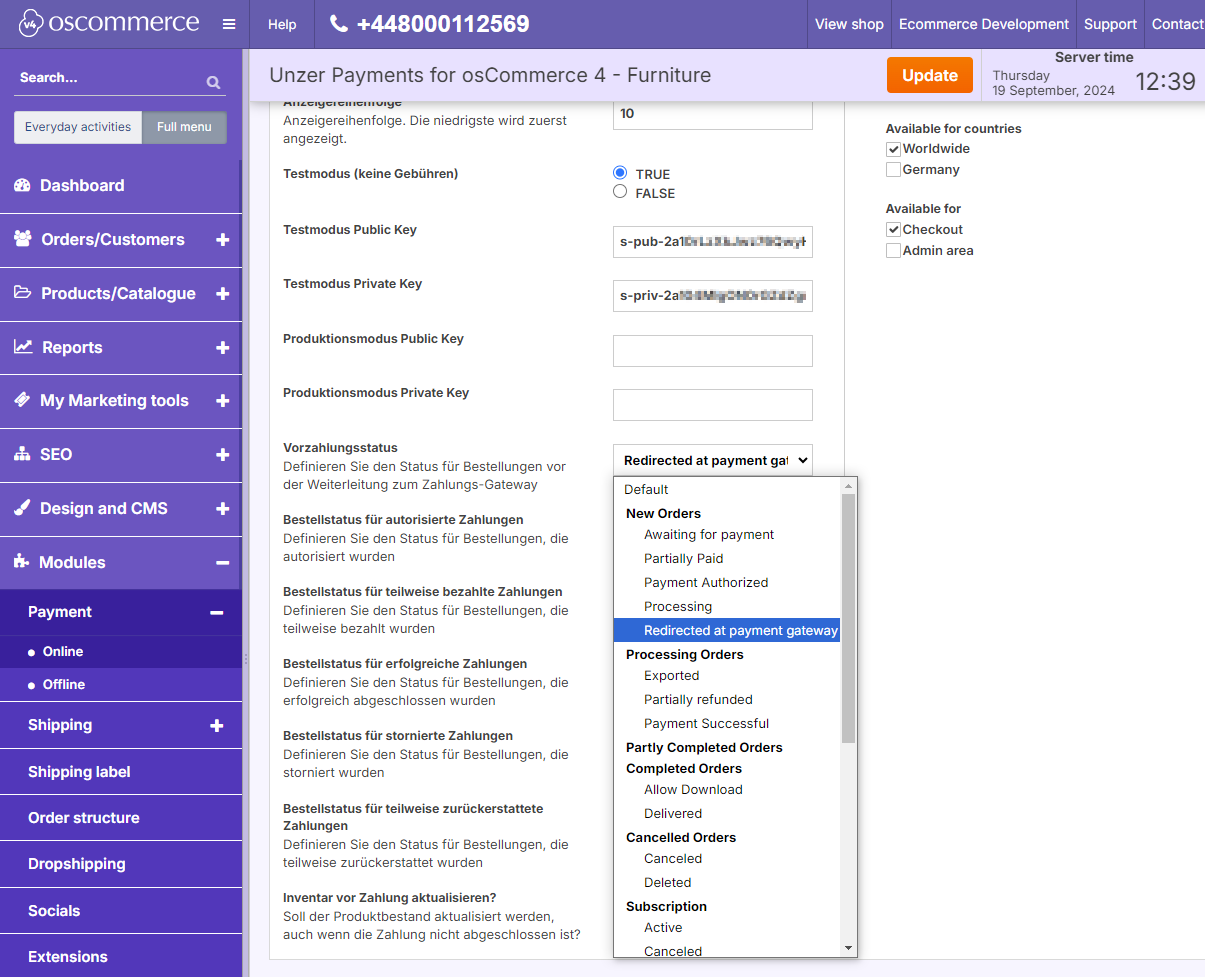Click the Products/Catalogue folder icon
Image resolution: width=1205 pixels, height=977 pixels.
click(22, 293)
